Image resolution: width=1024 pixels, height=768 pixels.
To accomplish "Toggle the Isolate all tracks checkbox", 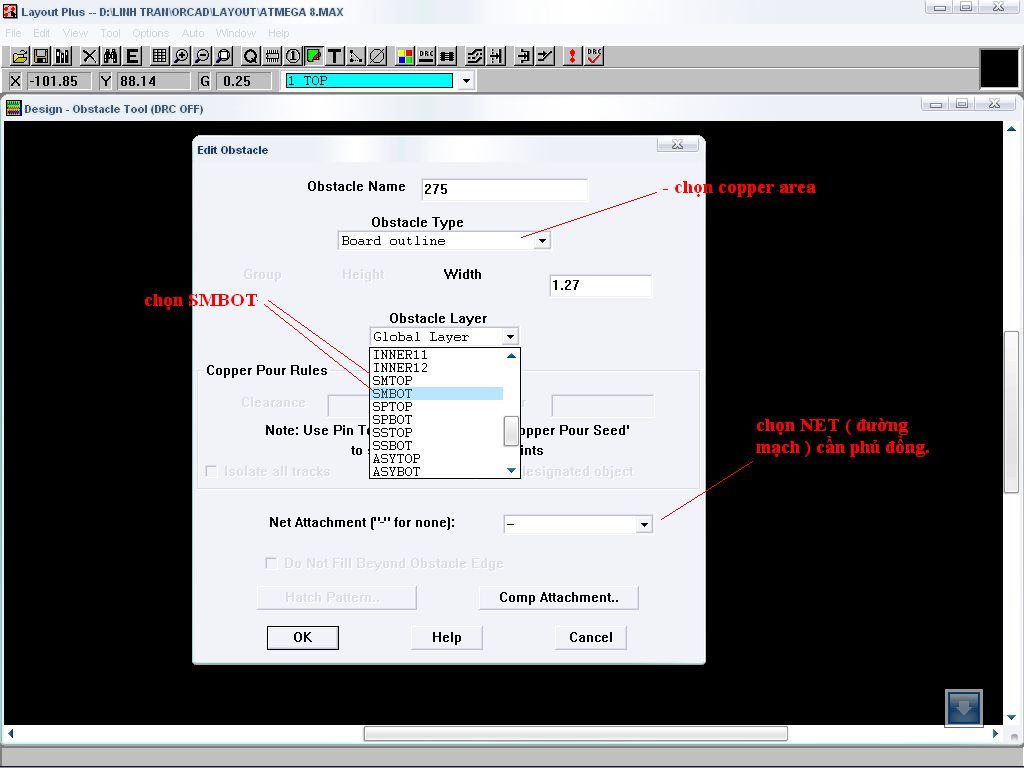I will coord(211,472).
